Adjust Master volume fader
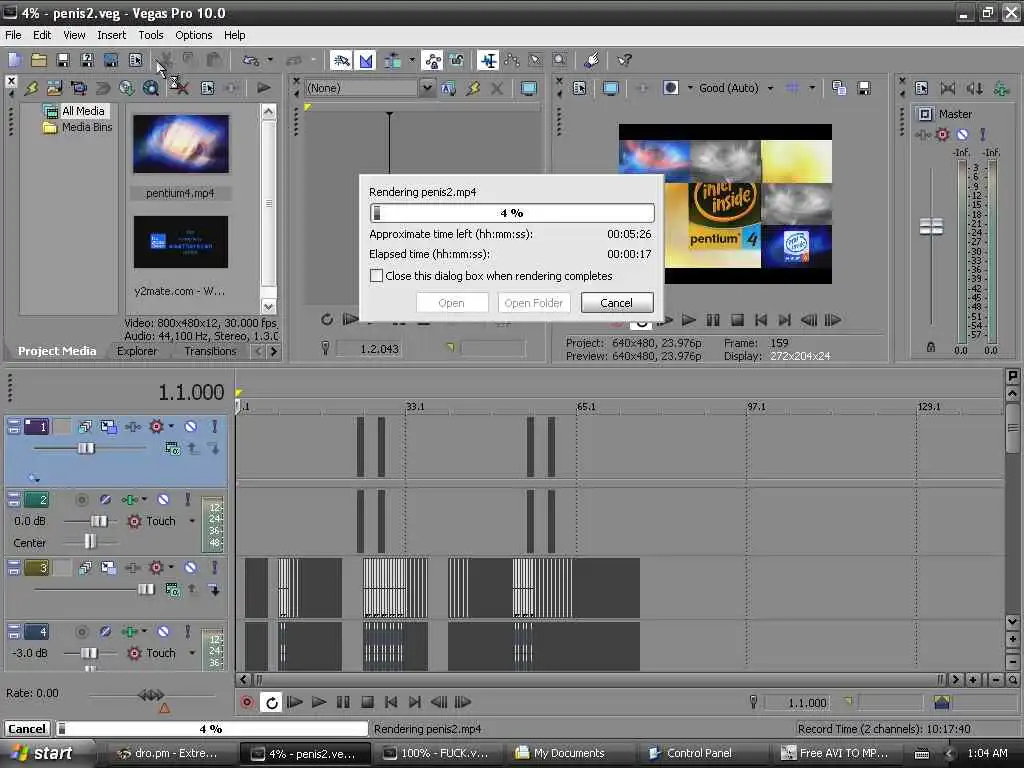Image resolution: width=1024 pixels, height=768 pixels. [931, 227]
